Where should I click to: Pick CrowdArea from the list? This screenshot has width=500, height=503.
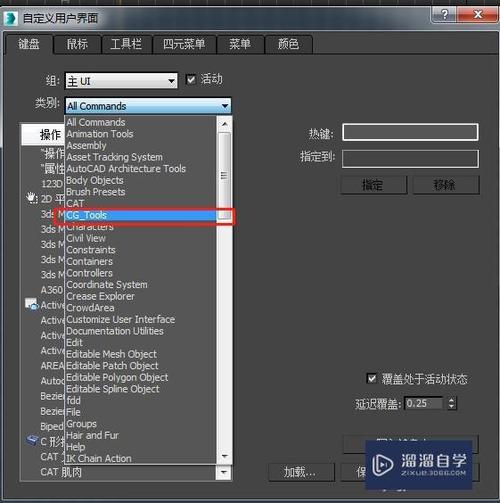(90, 308)
